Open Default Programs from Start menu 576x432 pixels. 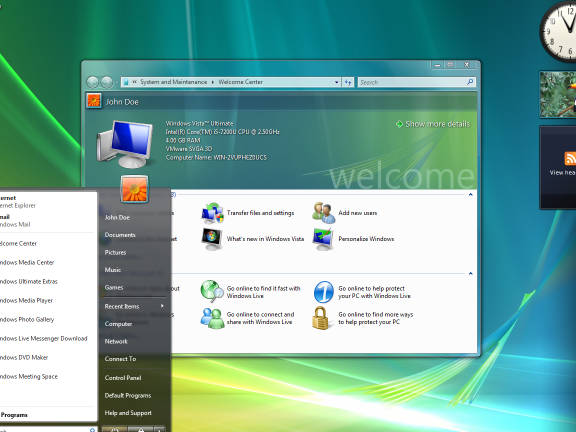[x=128, y=395]
